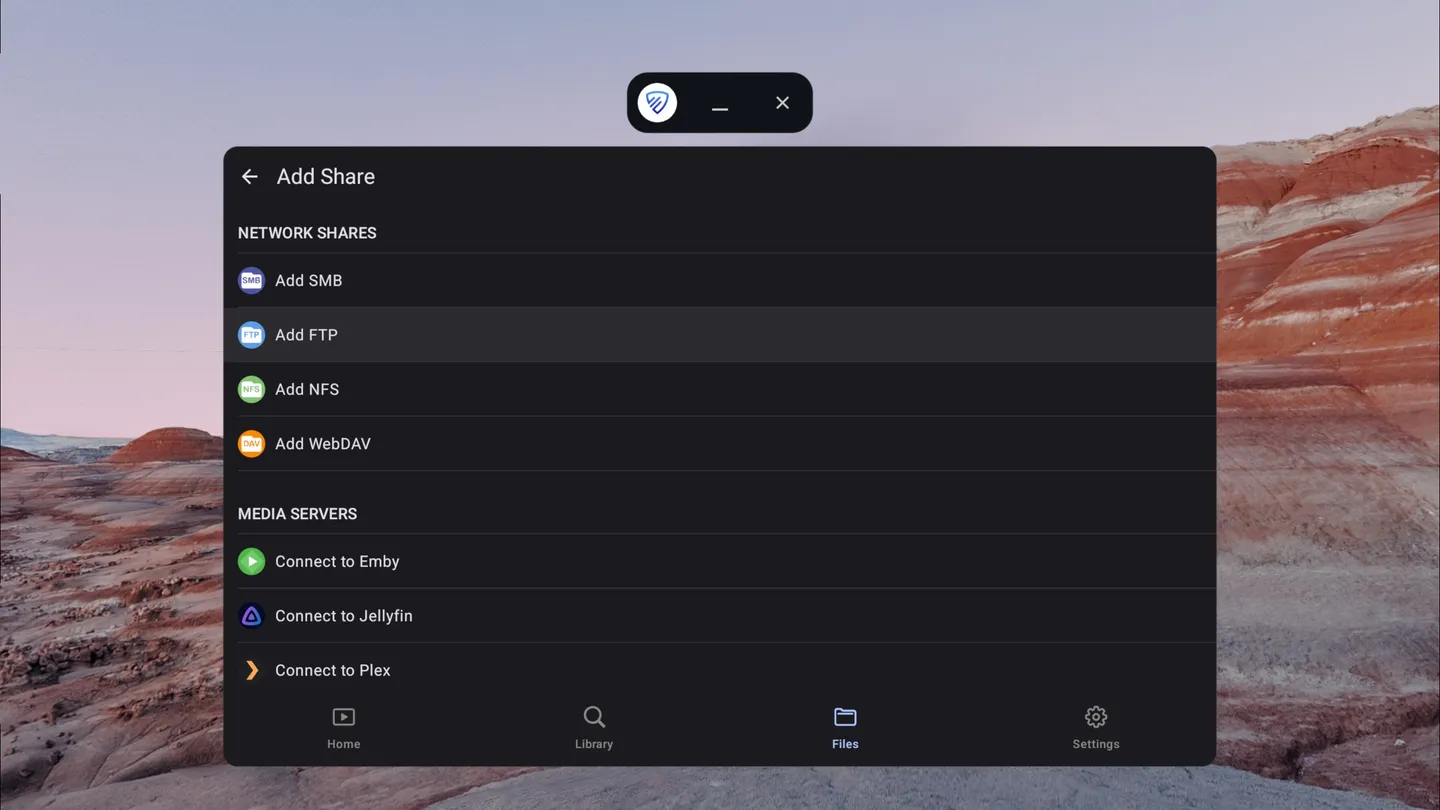Click the Home icon in bottom navigation
1440x810 pixels.
click(343, 717)
